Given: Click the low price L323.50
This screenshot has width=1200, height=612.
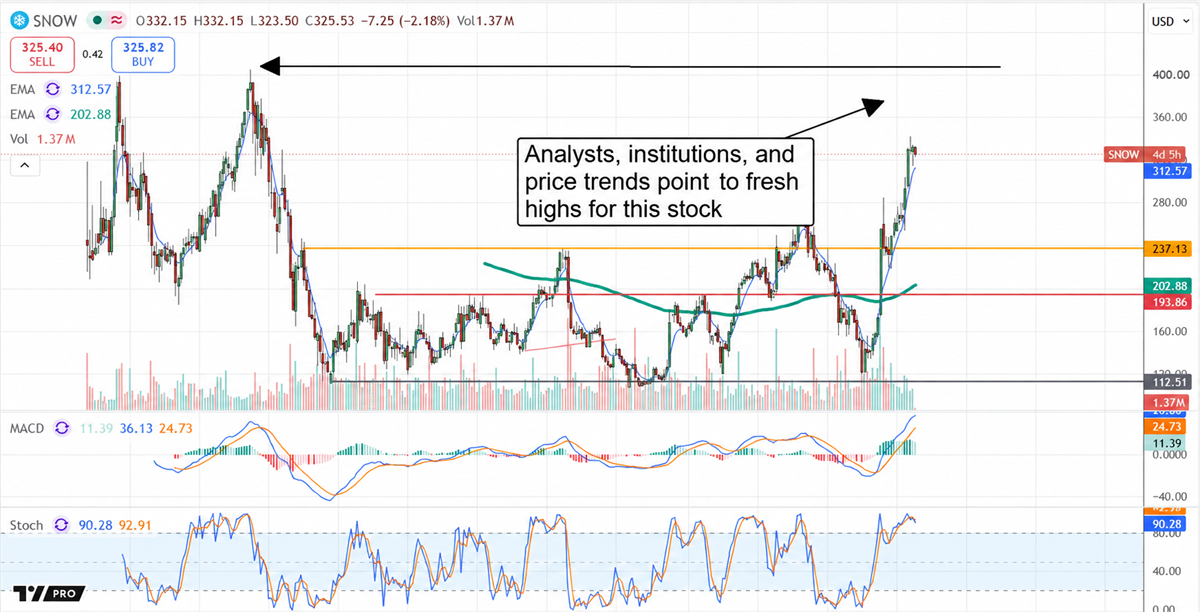Looking at the screenshot, I should [277, 20].
